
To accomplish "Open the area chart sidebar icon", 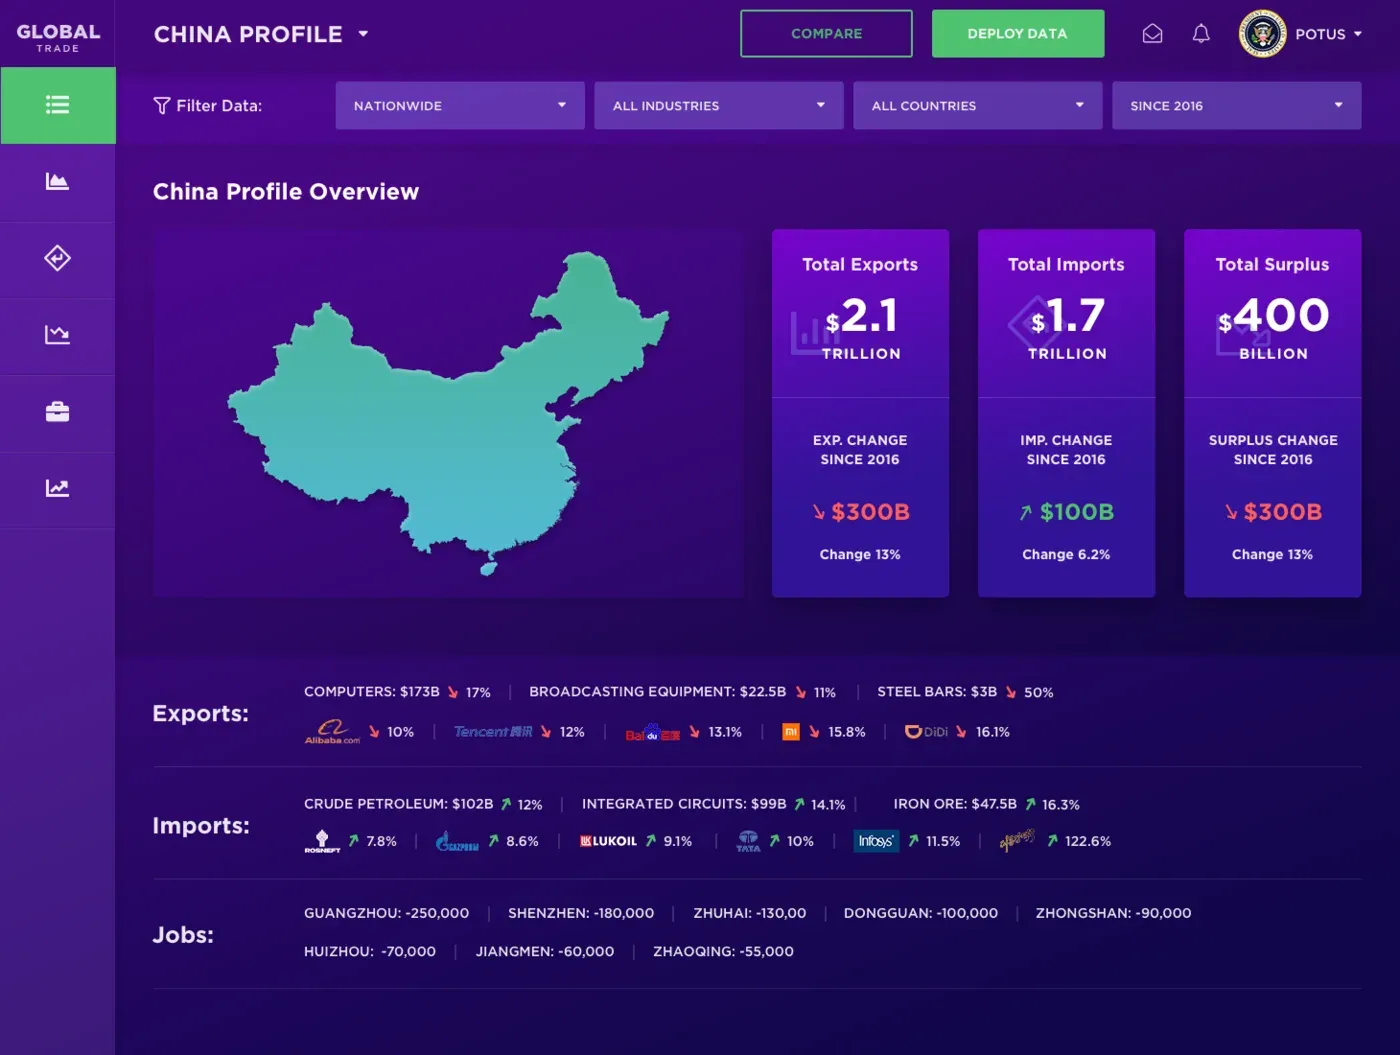I will (58, 182).
